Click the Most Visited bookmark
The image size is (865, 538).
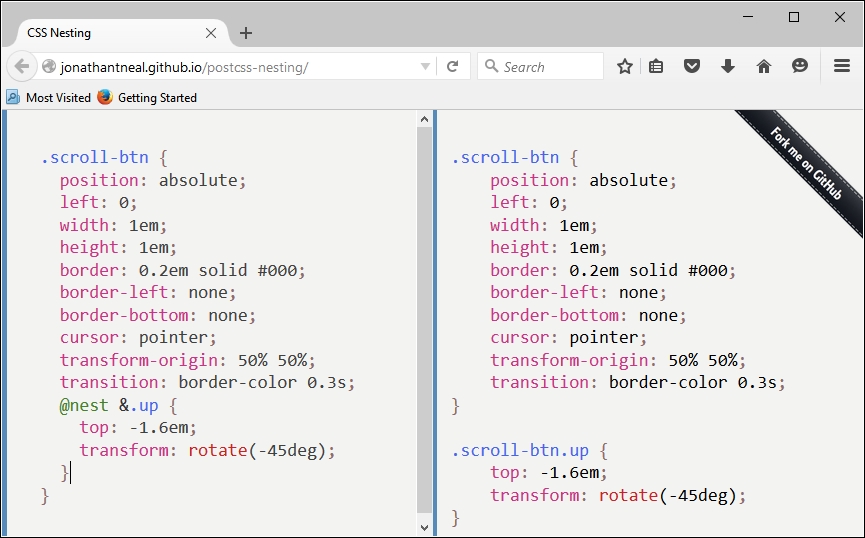click(49, 98)
